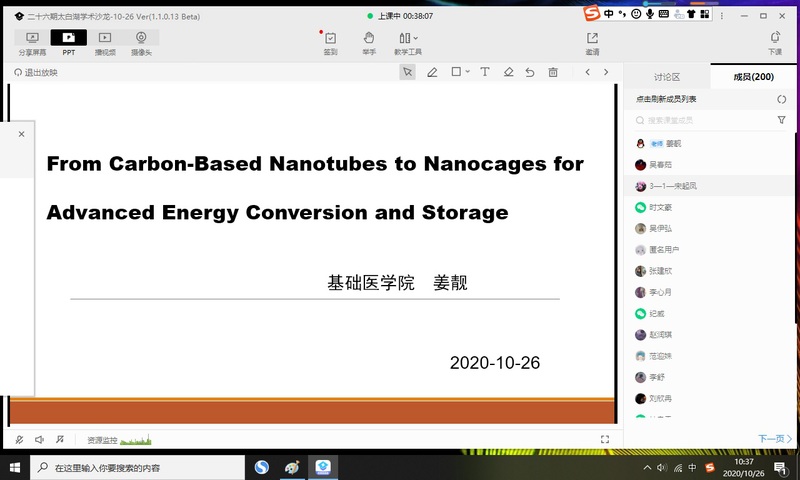Go to 下一页 of member list

(775, 438)
